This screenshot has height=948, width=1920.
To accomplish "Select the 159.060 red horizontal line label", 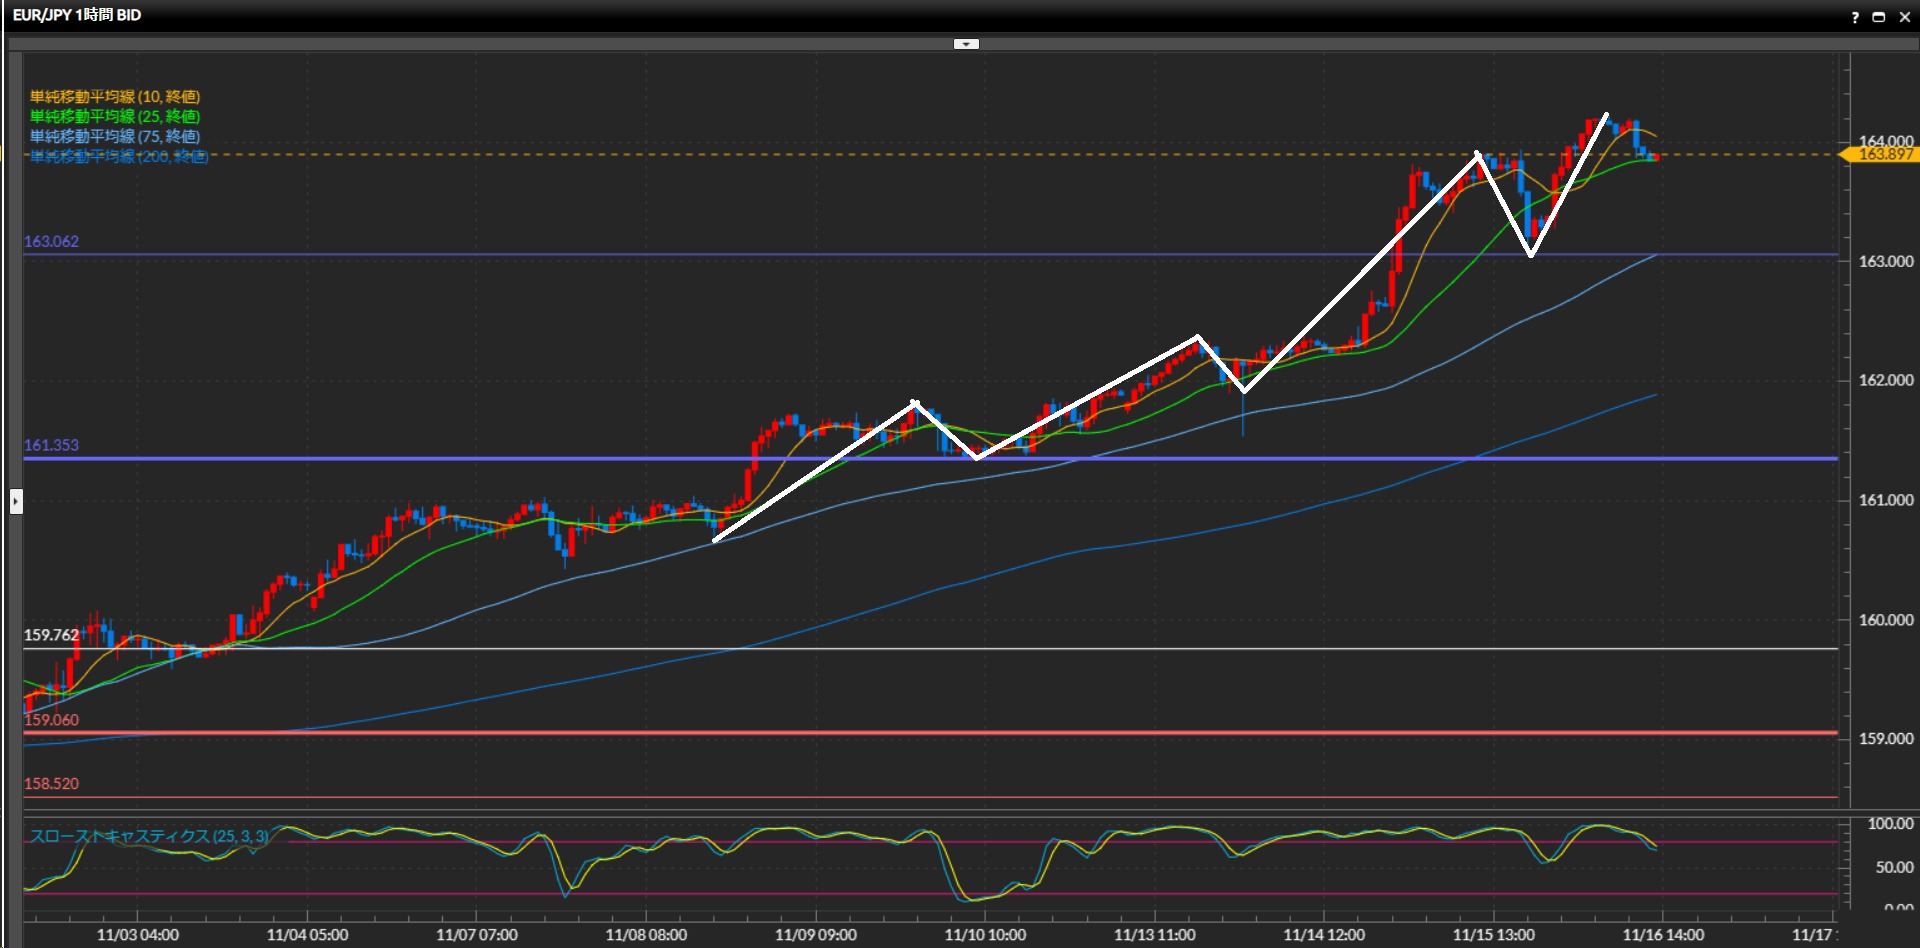I will (x=51, y=720).
